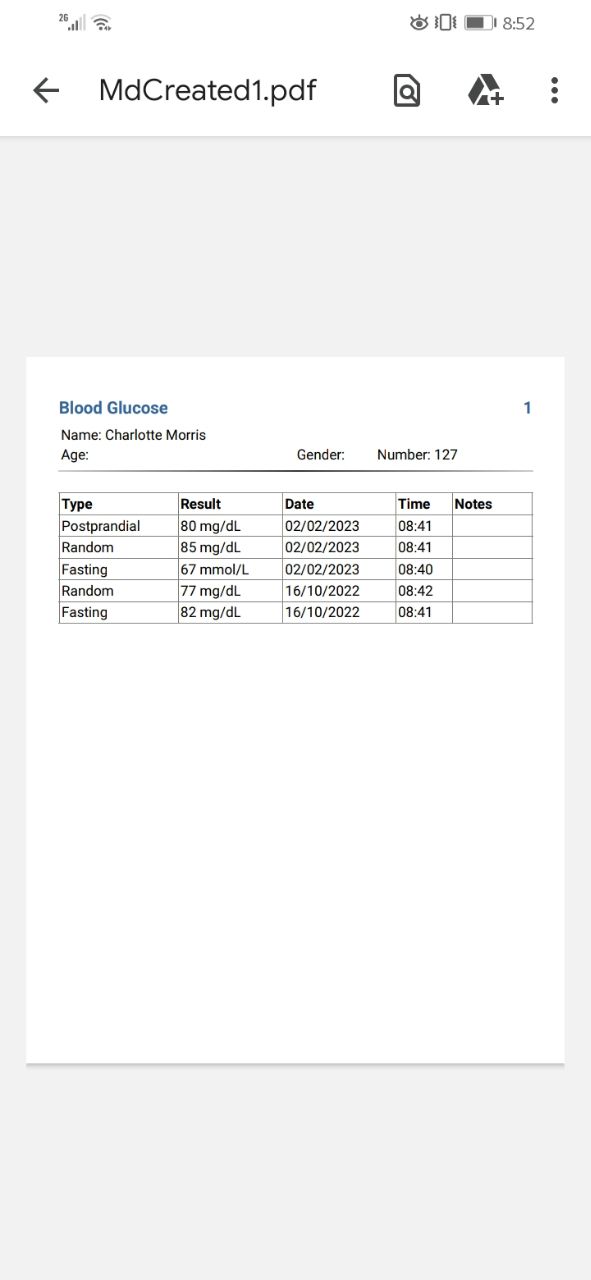Screen dimensions: 591x1280
Task: Tap the MdCreated1.pdf title
Action: (207, 91)
